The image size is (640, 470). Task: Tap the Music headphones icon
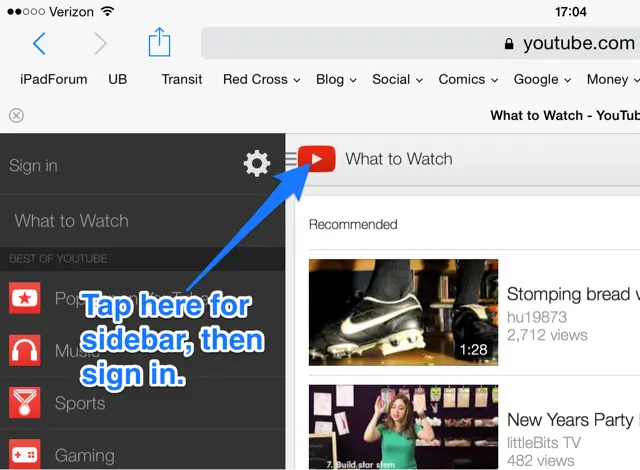tap(25, 350)
